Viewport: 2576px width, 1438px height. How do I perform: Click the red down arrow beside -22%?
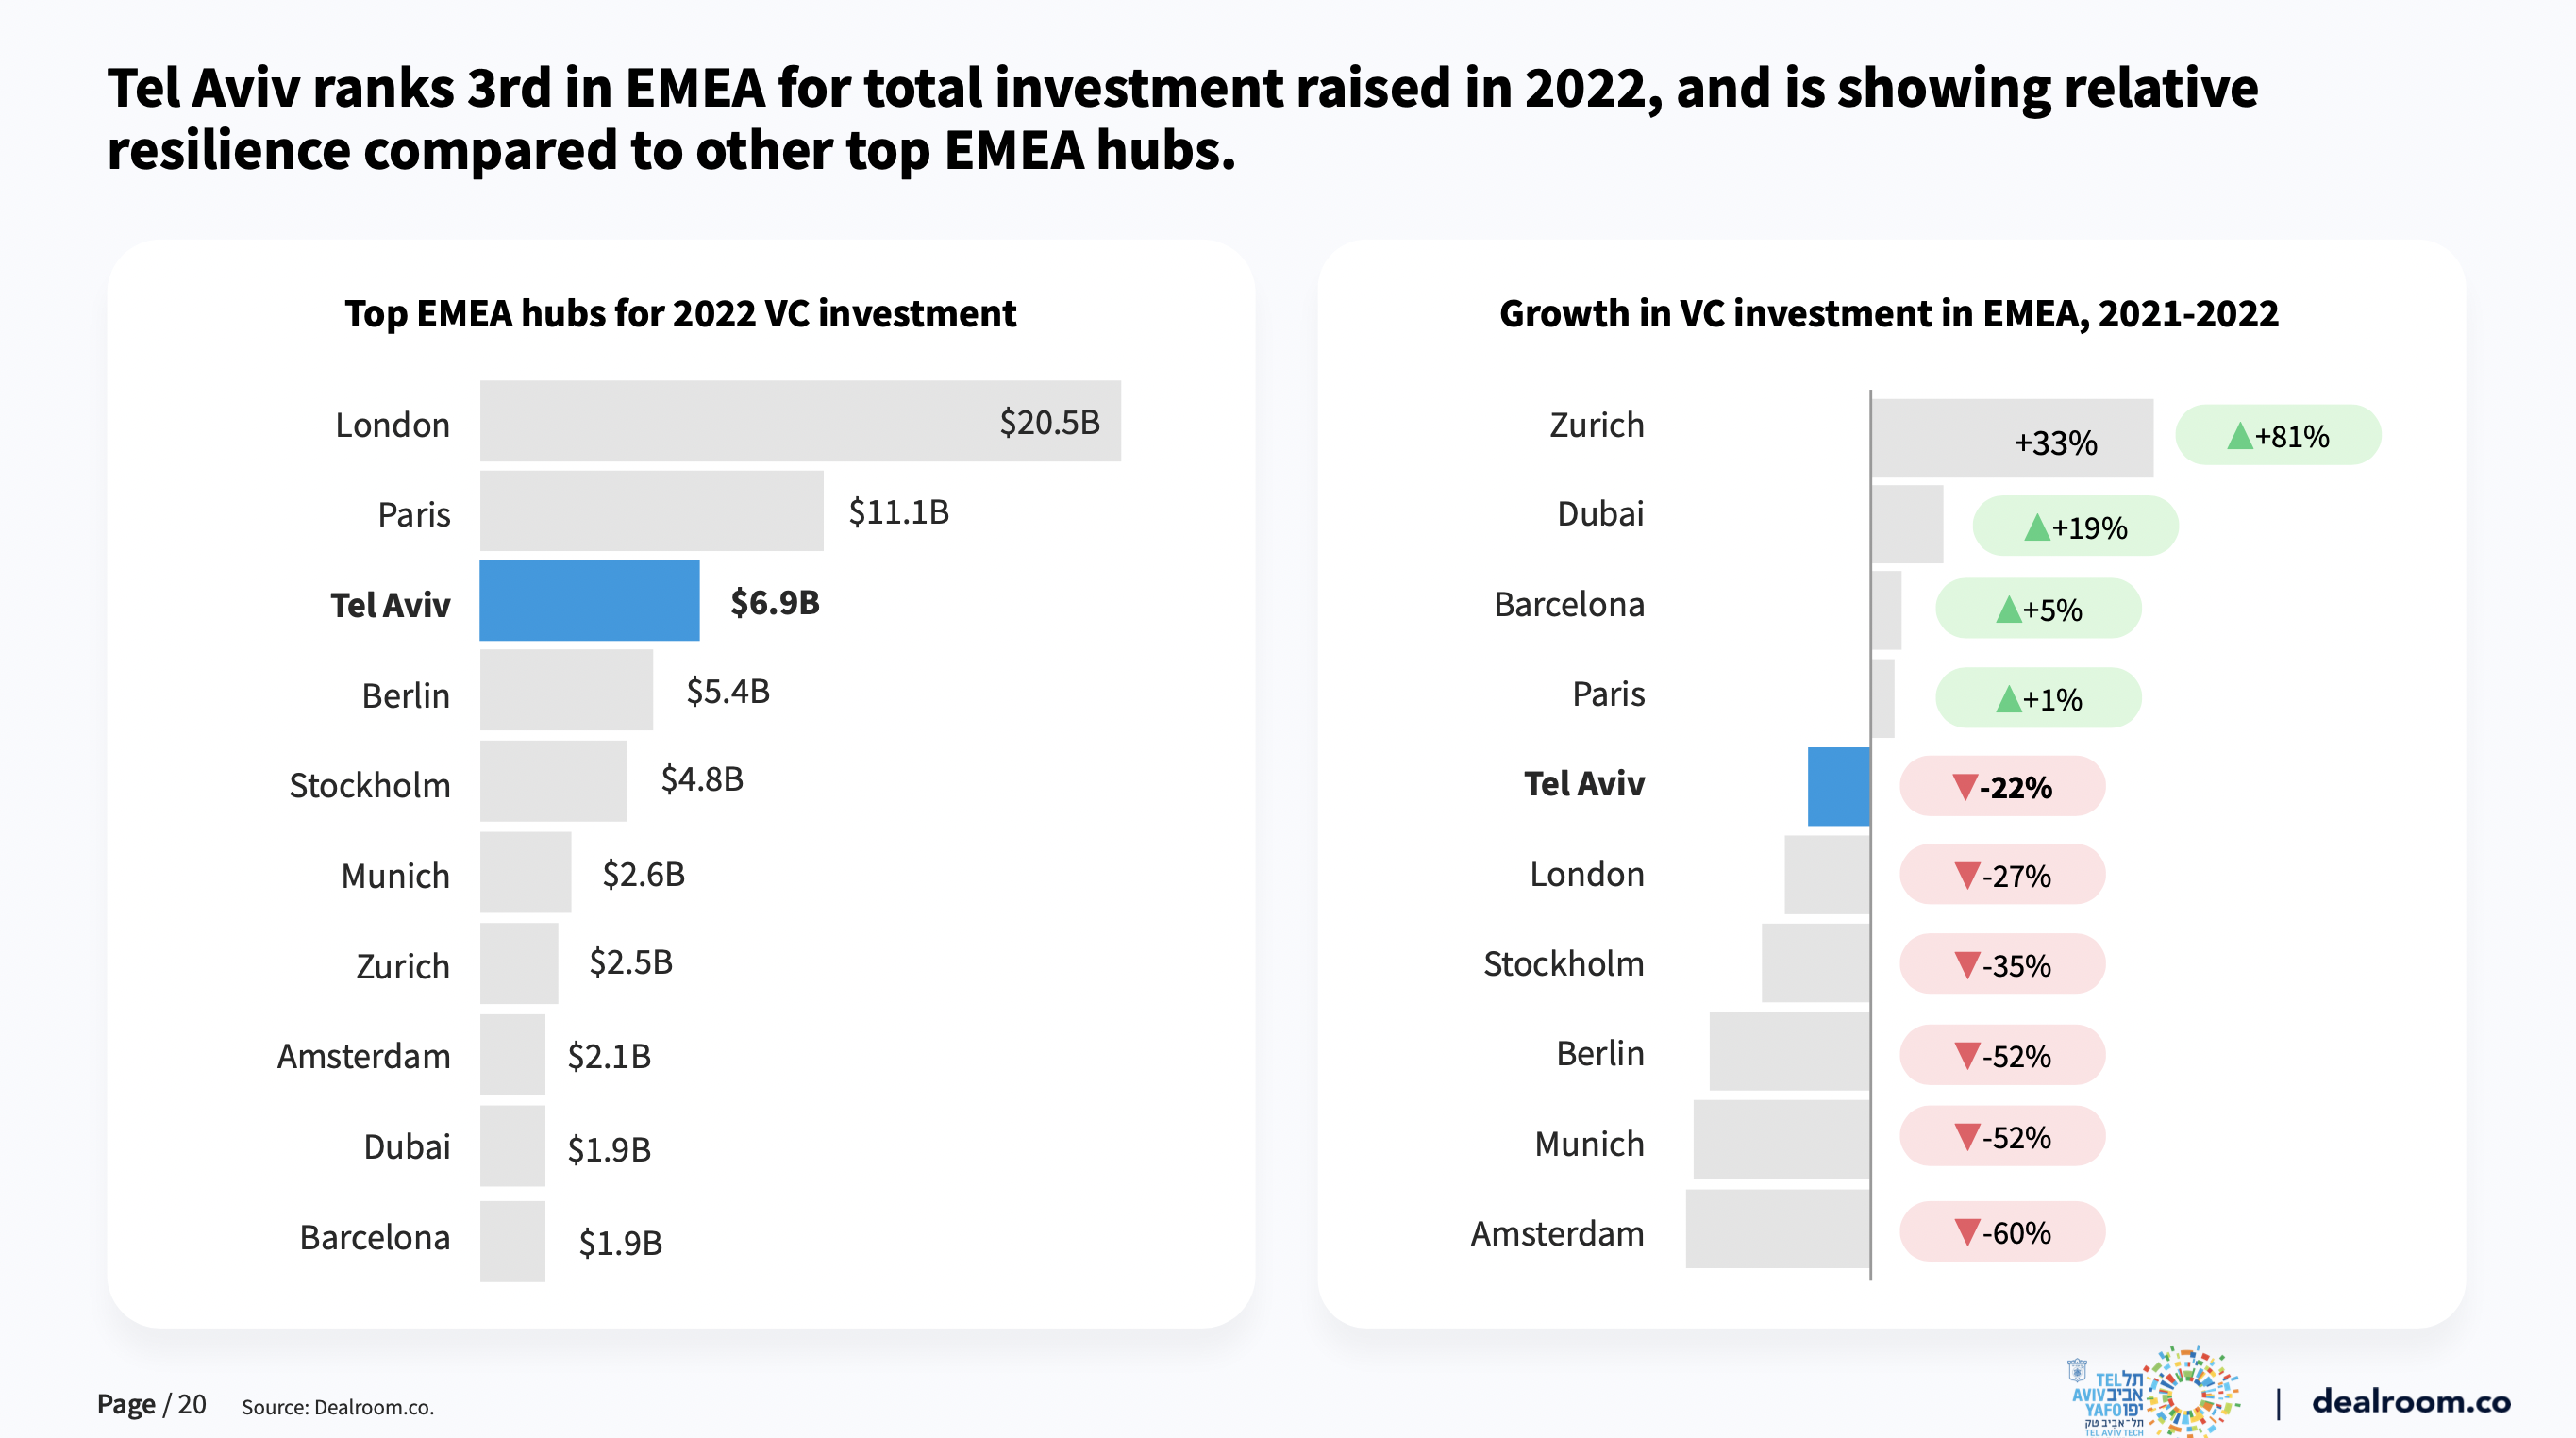(x=1964, y=787)
